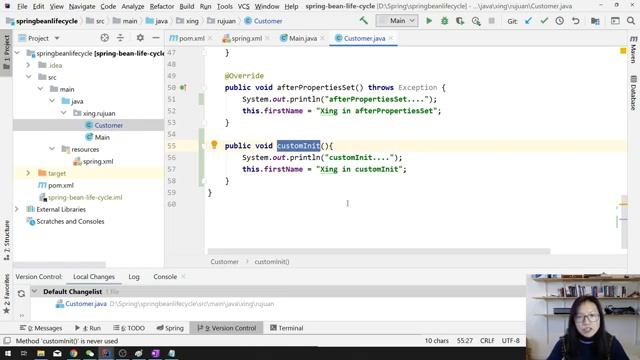
Task: Click UTF-8 encoding in status bar
Action: coord(511,340)
